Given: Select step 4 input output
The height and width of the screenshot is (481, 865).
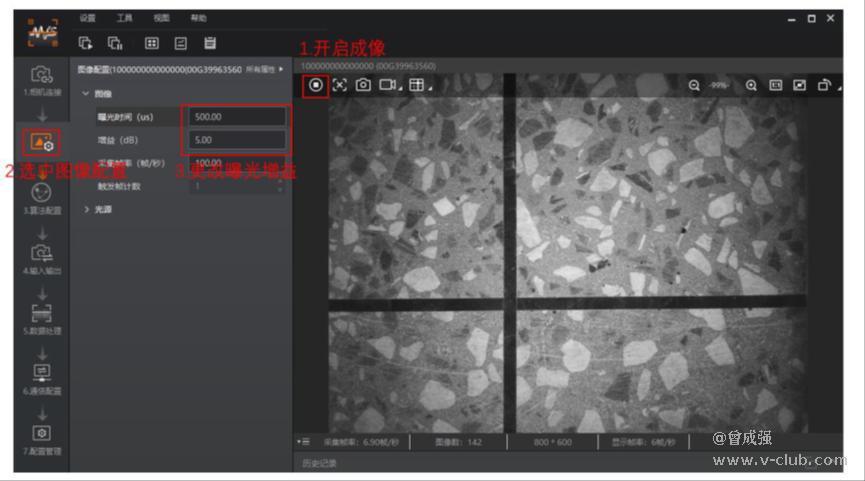Looking at the screenshot, I should point(42,259).
